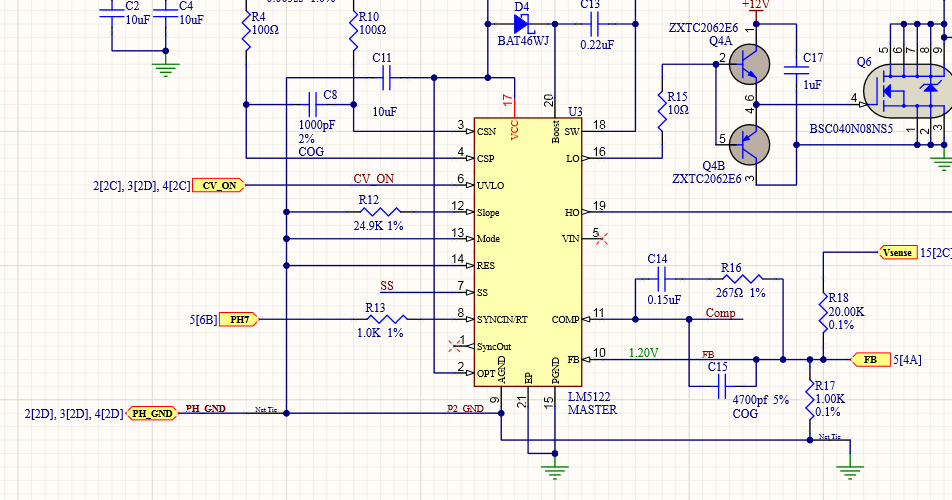Click the 'U3' designator text
The width and height of the screenshot is (952, 500).
coord(576,112)
